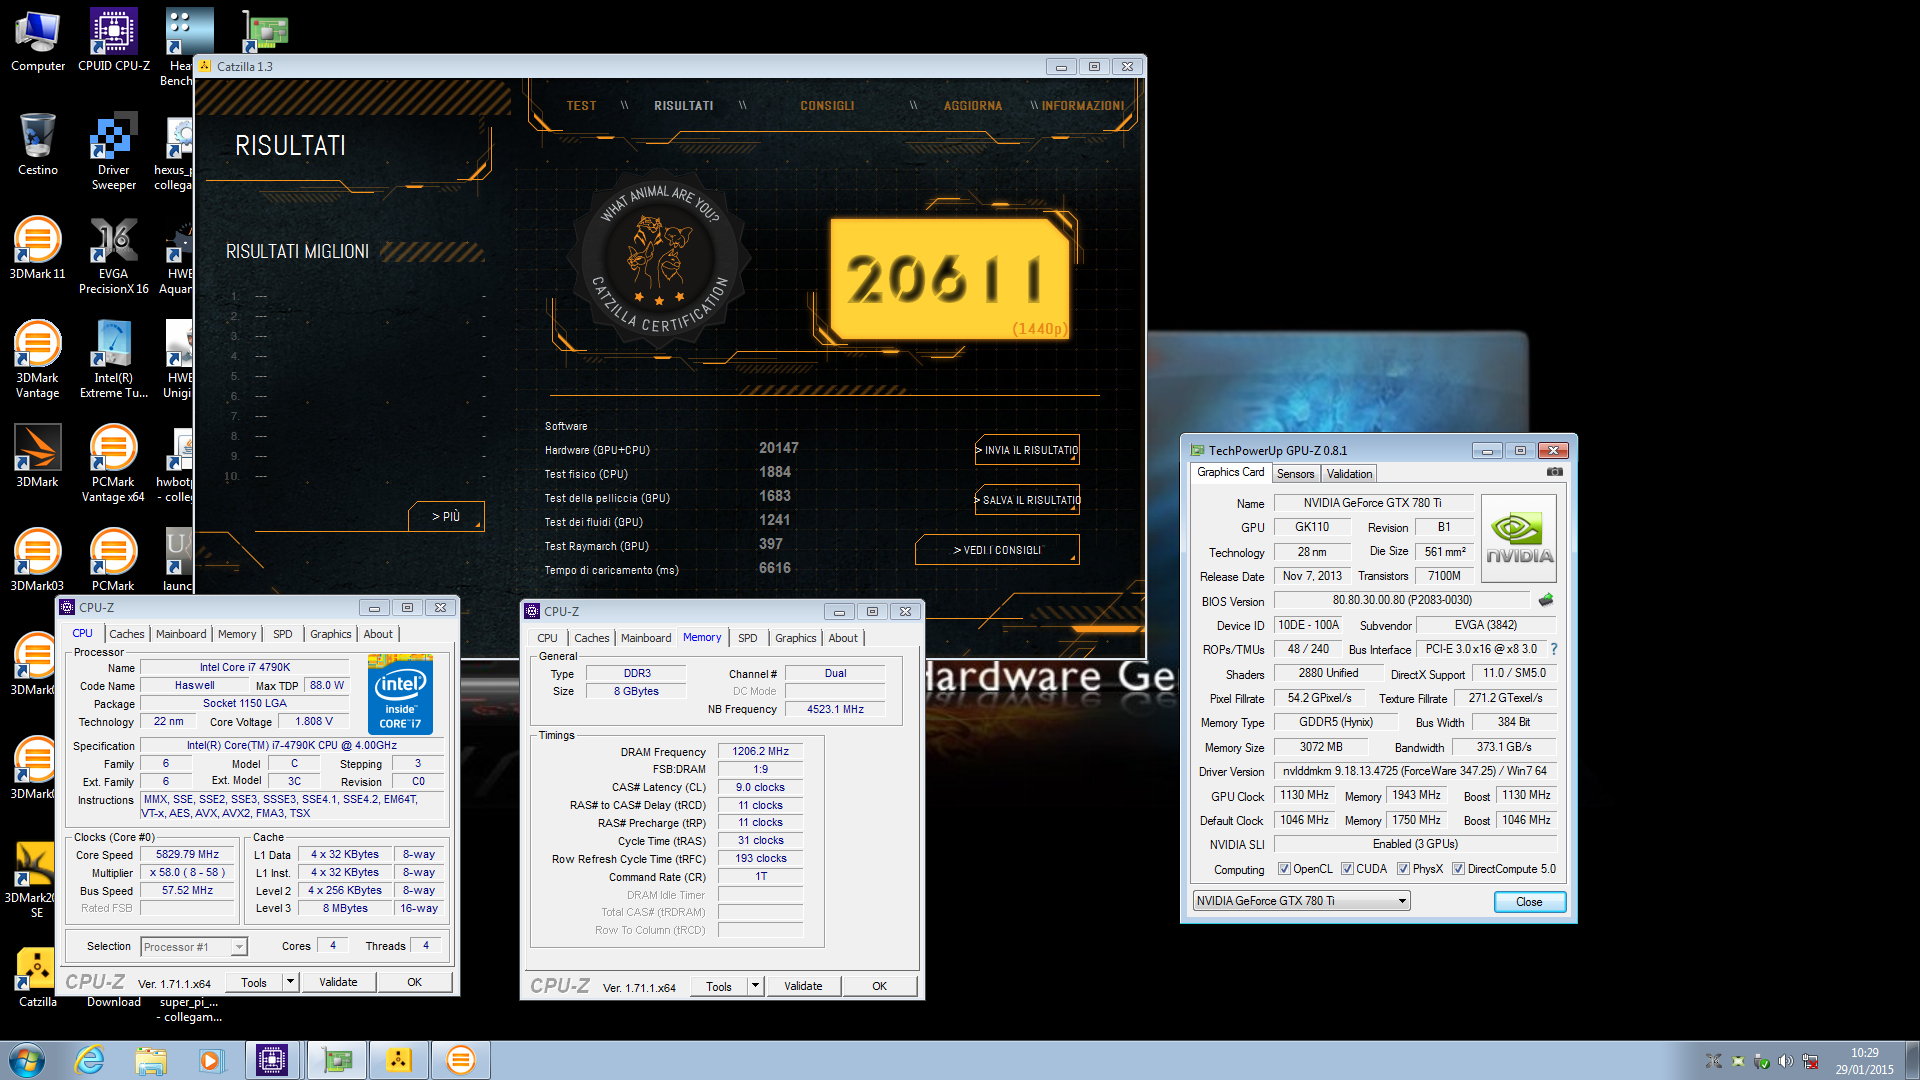Image resolution: width=1920 pixels, height=1080 pixels.
Task: Click the Core Speed value field
Action: pos(187,855)
